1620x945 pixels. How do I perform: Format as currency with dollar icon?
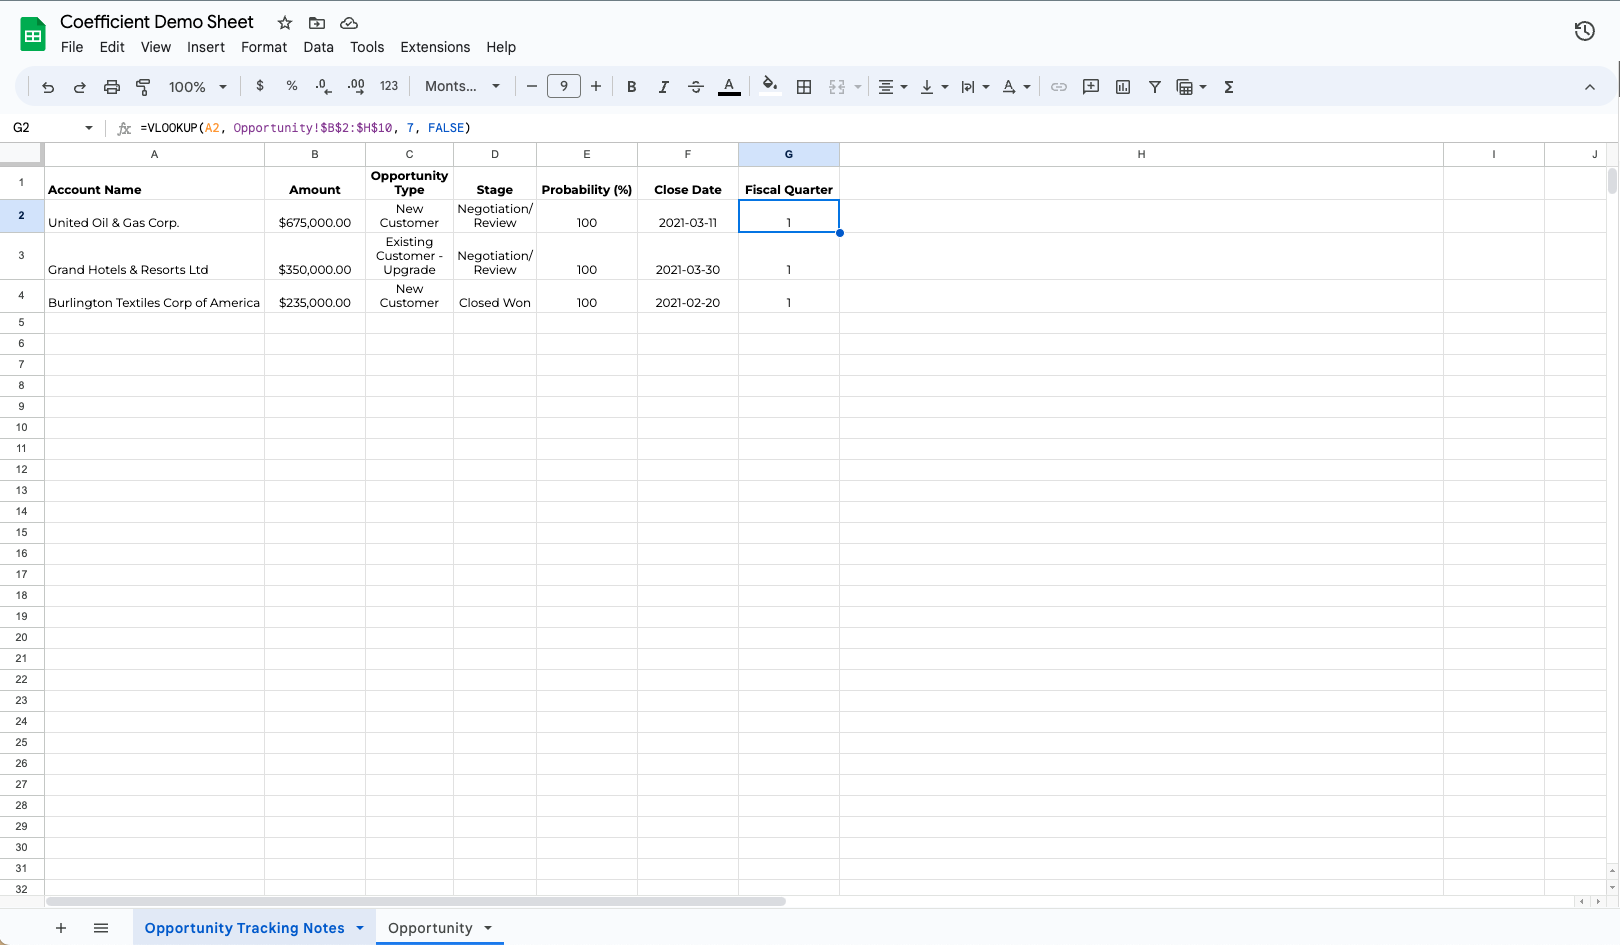coord(260,86)
